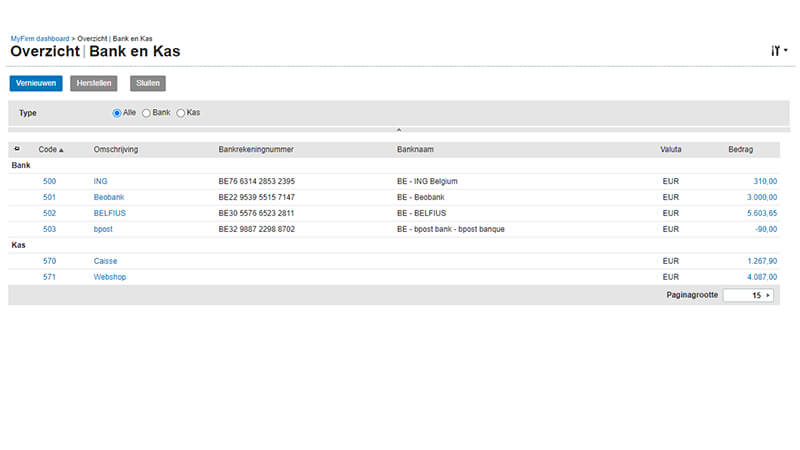Click account number BE32 9887 2298 8702
This screenshot has height=450, width=800.
click(x=257, y=229)
